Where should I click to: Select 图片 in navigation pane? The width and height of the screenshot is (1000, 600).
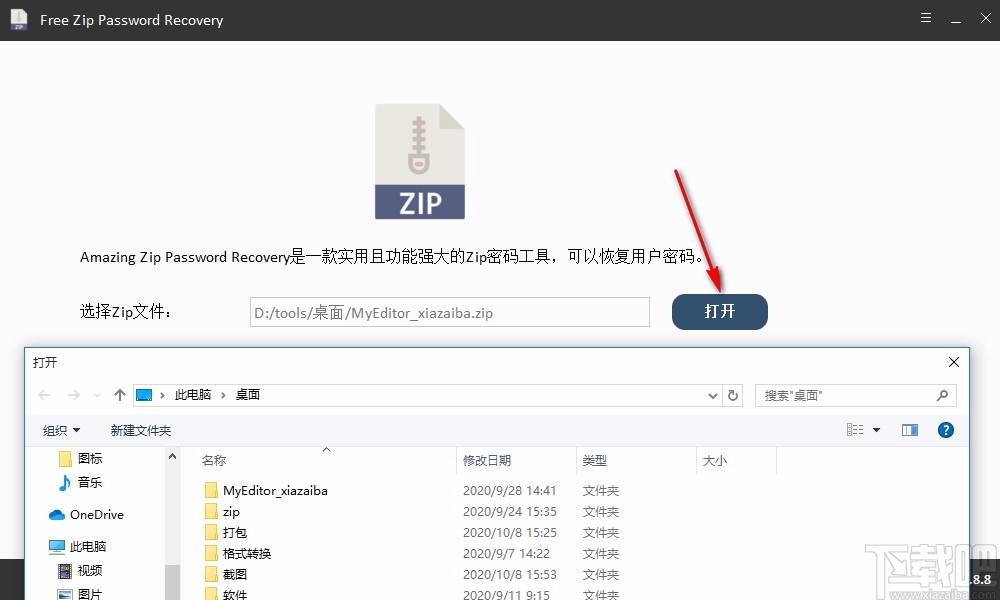coord(89,594)
